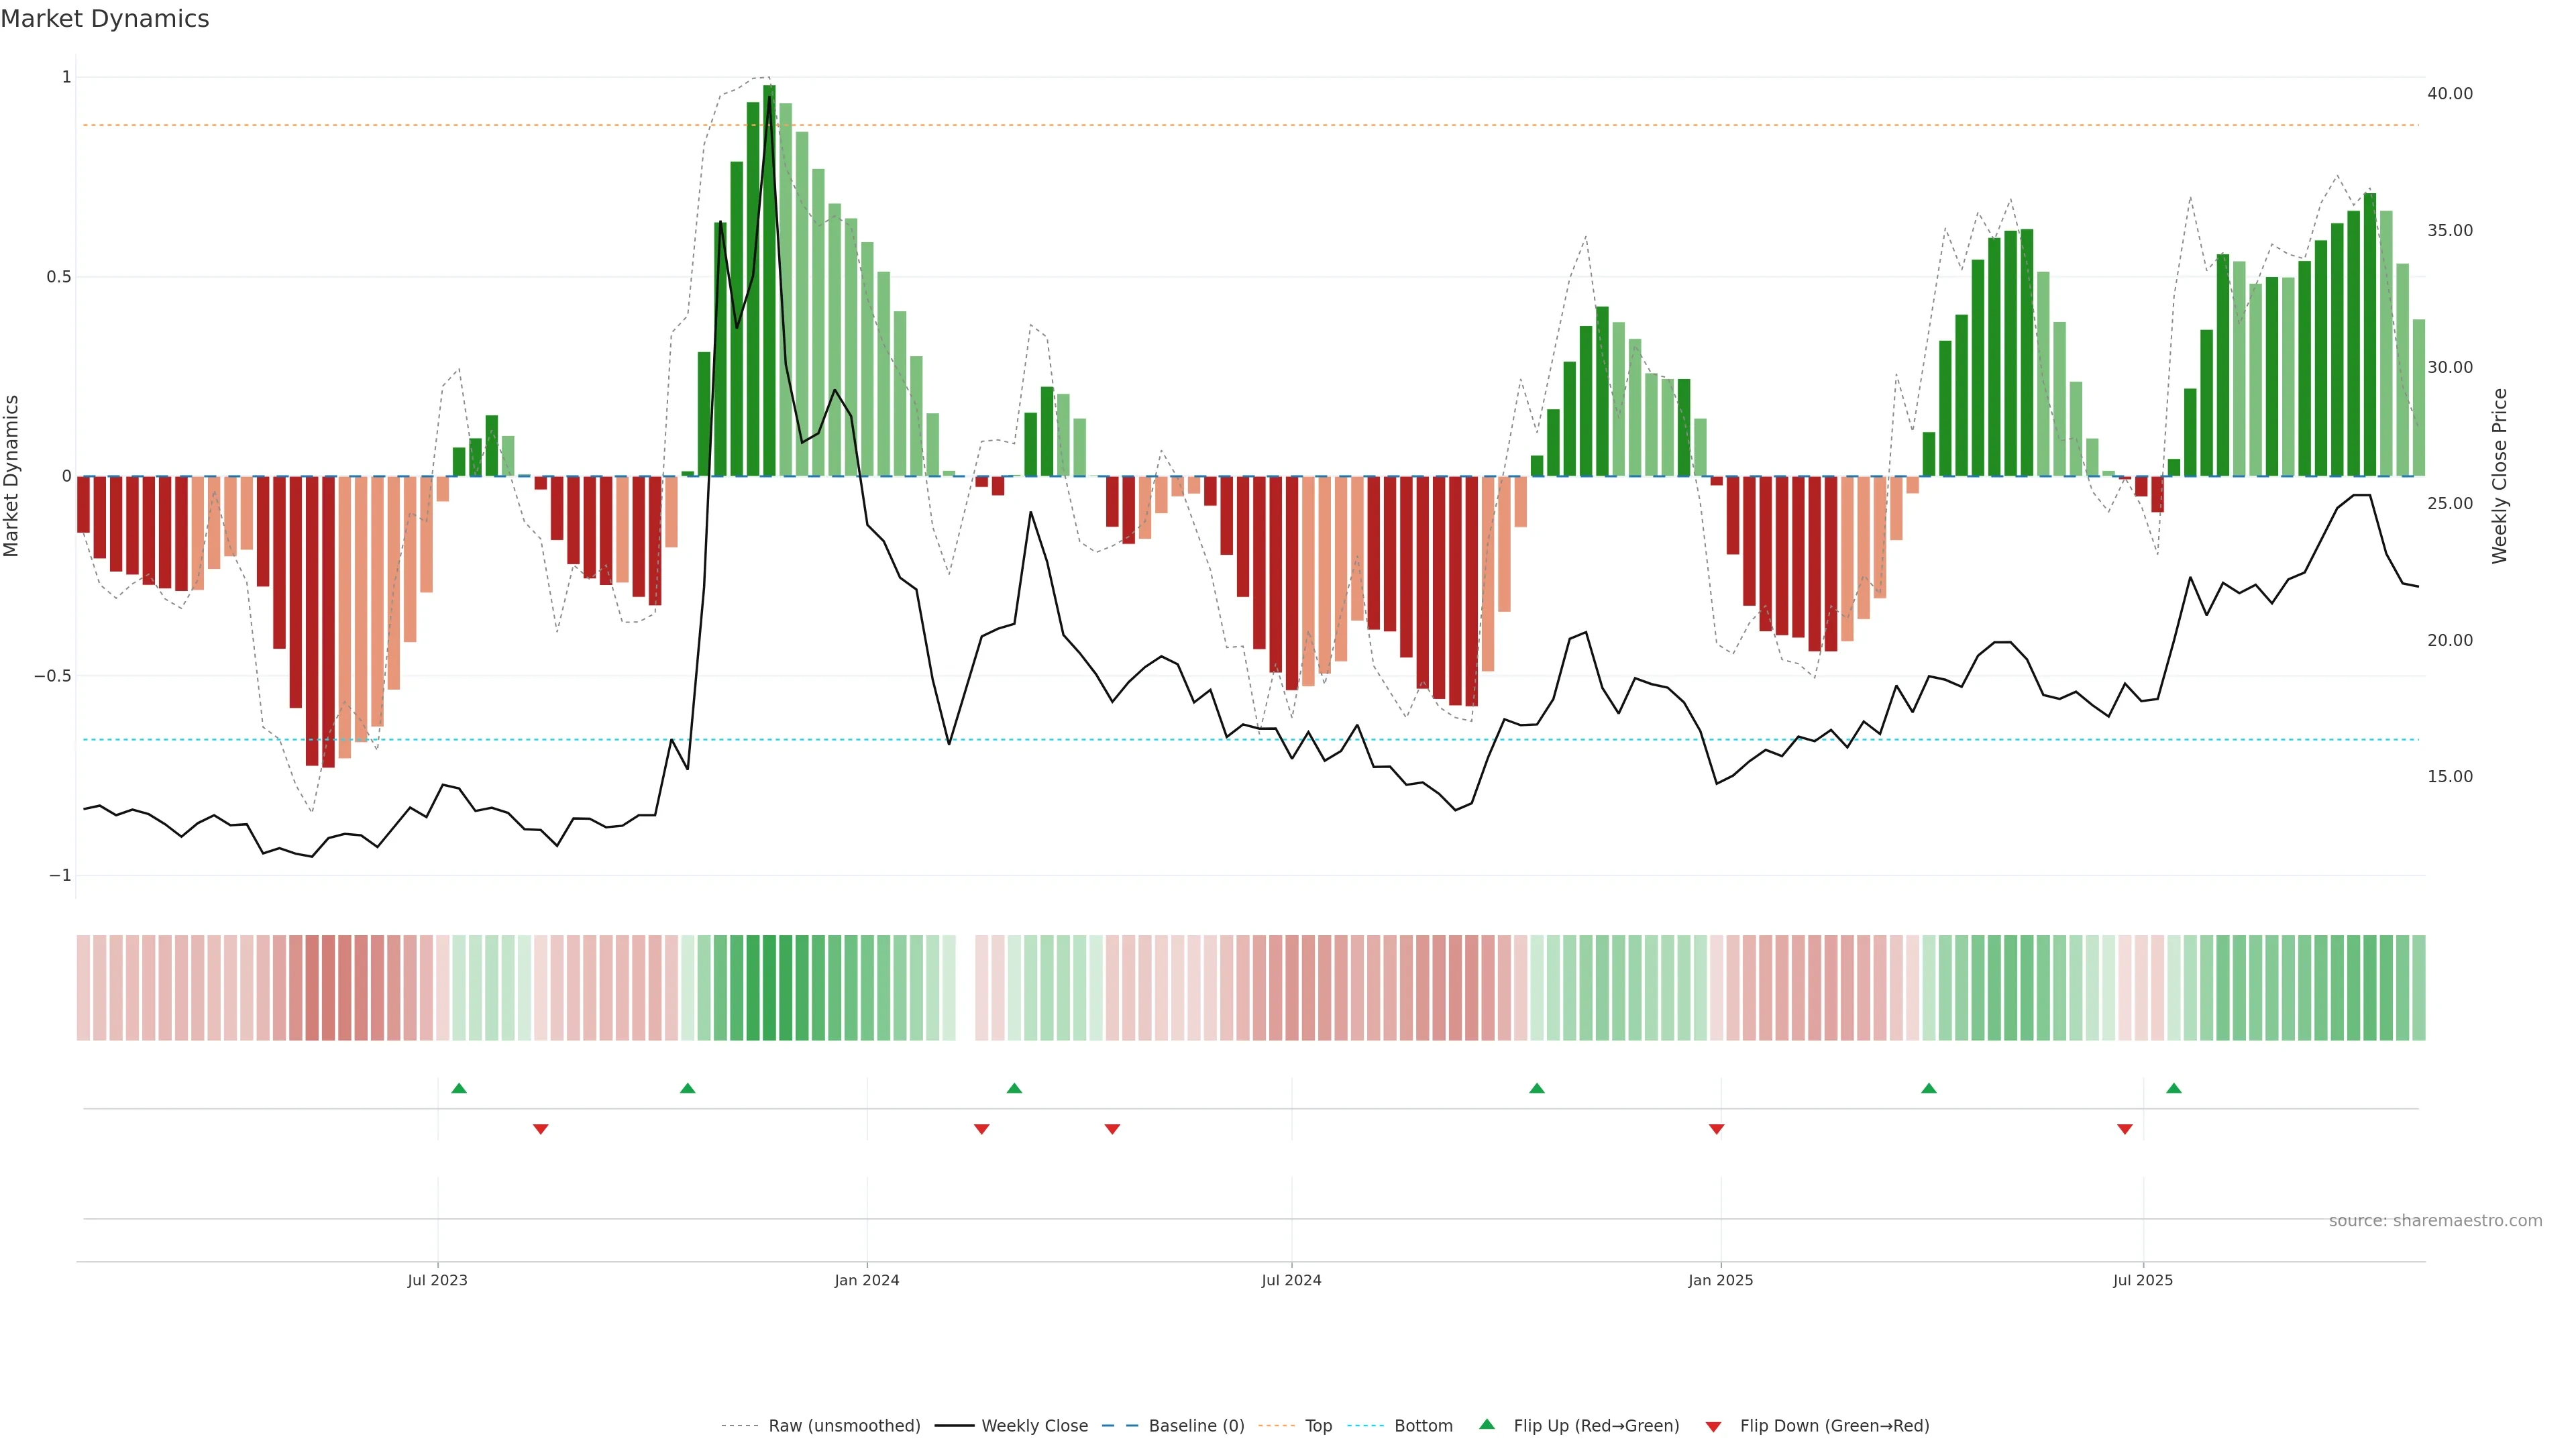Click the green Flip Up triangle in the legend
Image resolution: width=2576 pixels, height=1449 pixels.
(1487, 1424)
